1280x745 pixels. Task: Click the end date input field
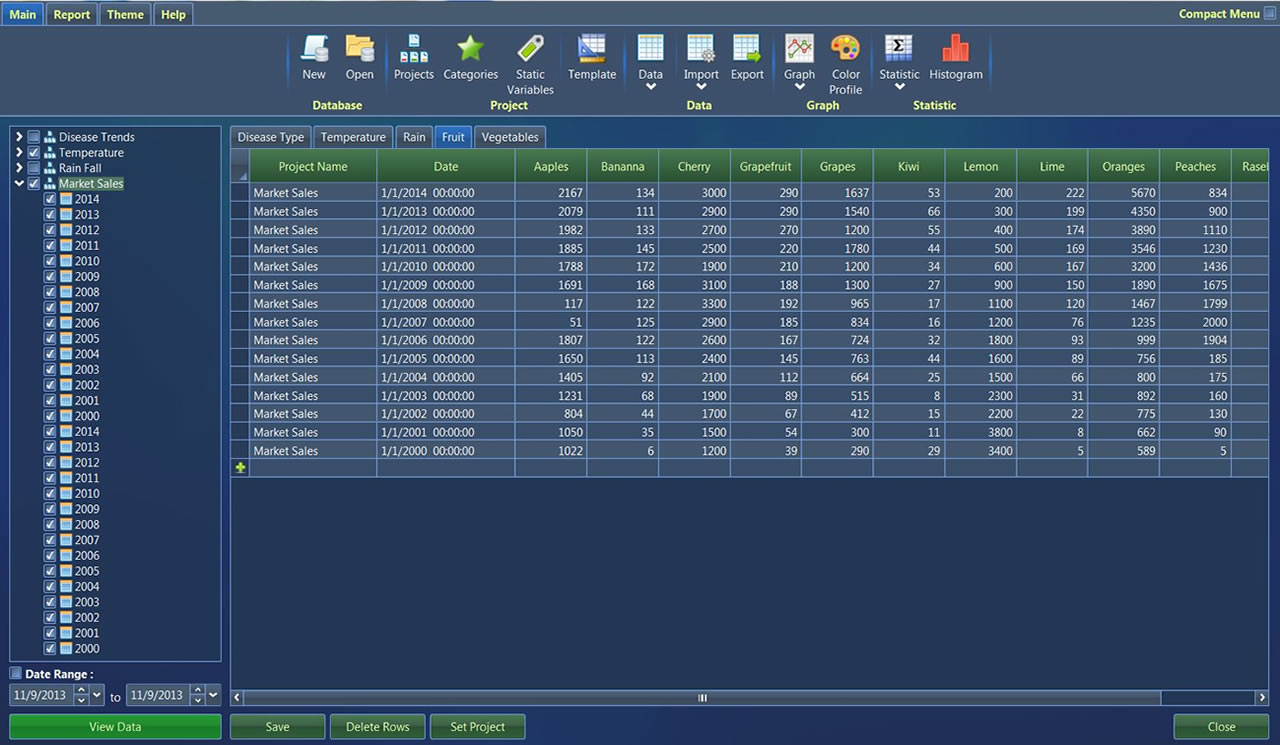coord(157,695)
